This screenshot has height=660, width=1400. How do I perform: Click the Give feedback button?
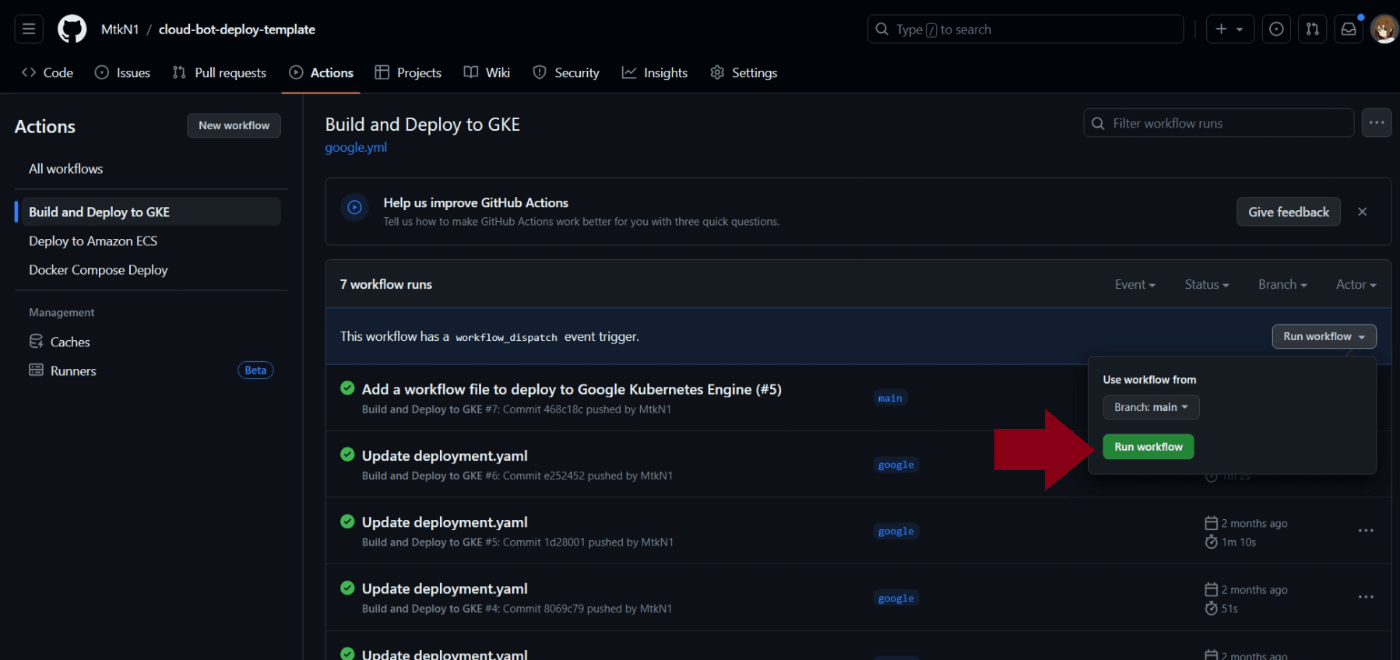1289,212
